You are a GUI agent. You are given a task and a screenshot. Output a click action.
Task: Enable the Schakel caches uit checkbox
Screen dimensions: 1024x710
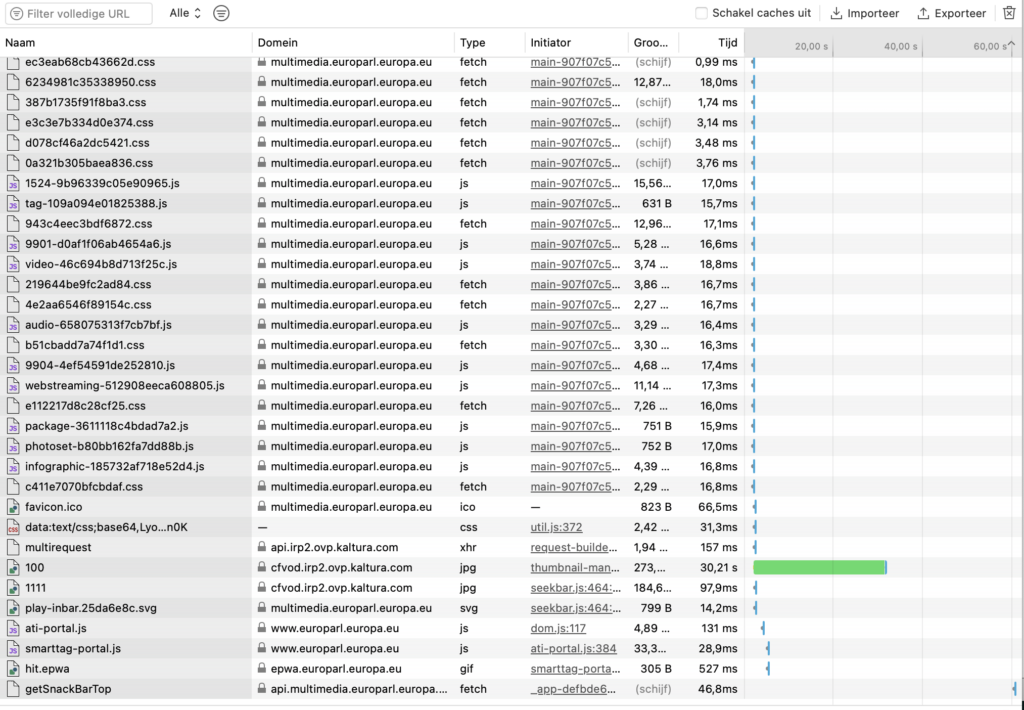coord(703,13)
